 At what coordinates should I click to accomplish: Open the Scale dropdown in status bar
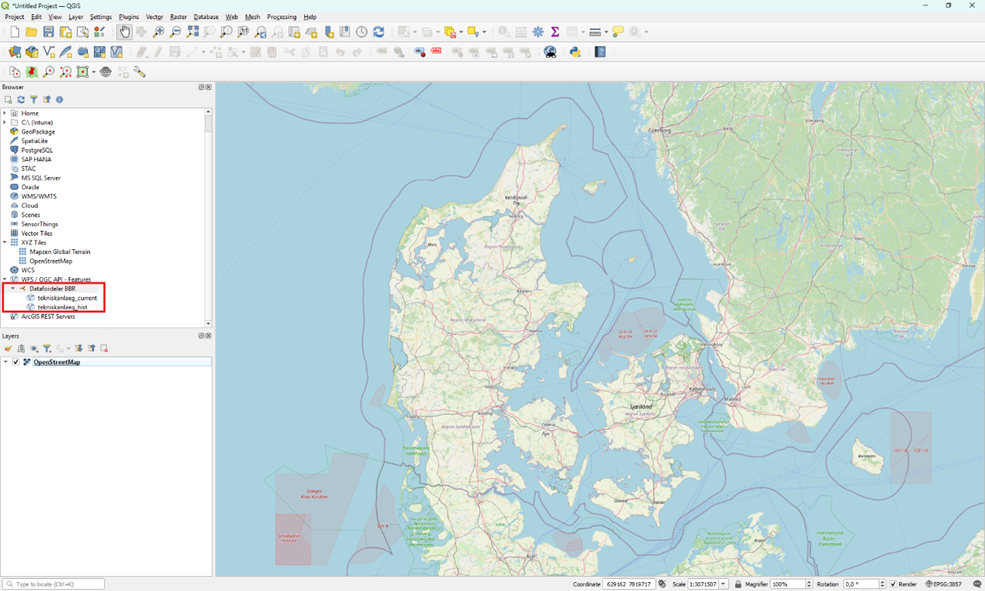pyautogui.click(x=724, y=584)
